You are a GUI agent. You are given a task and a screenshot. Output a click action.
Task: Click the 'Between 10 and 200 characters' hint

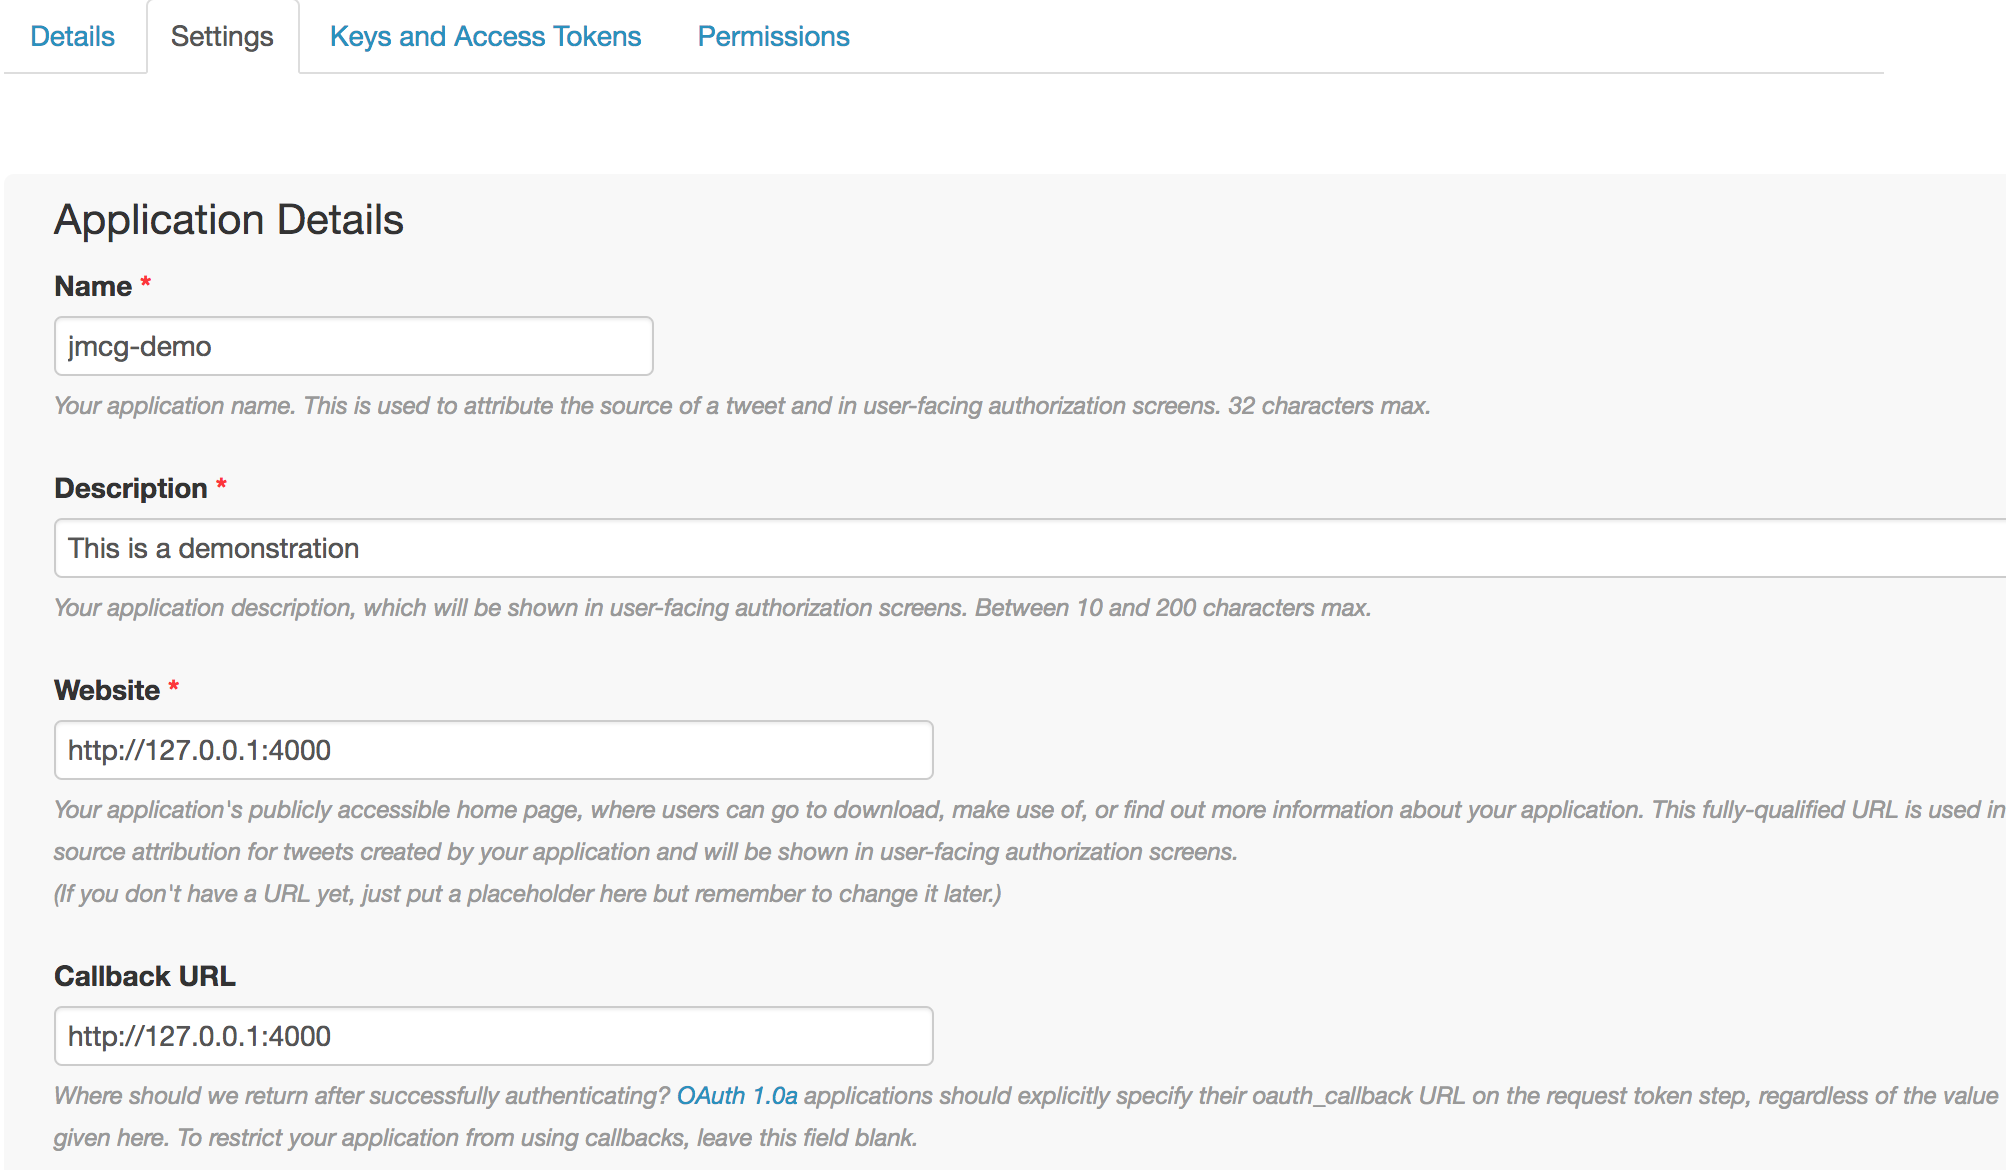(x=1172, y=608)
